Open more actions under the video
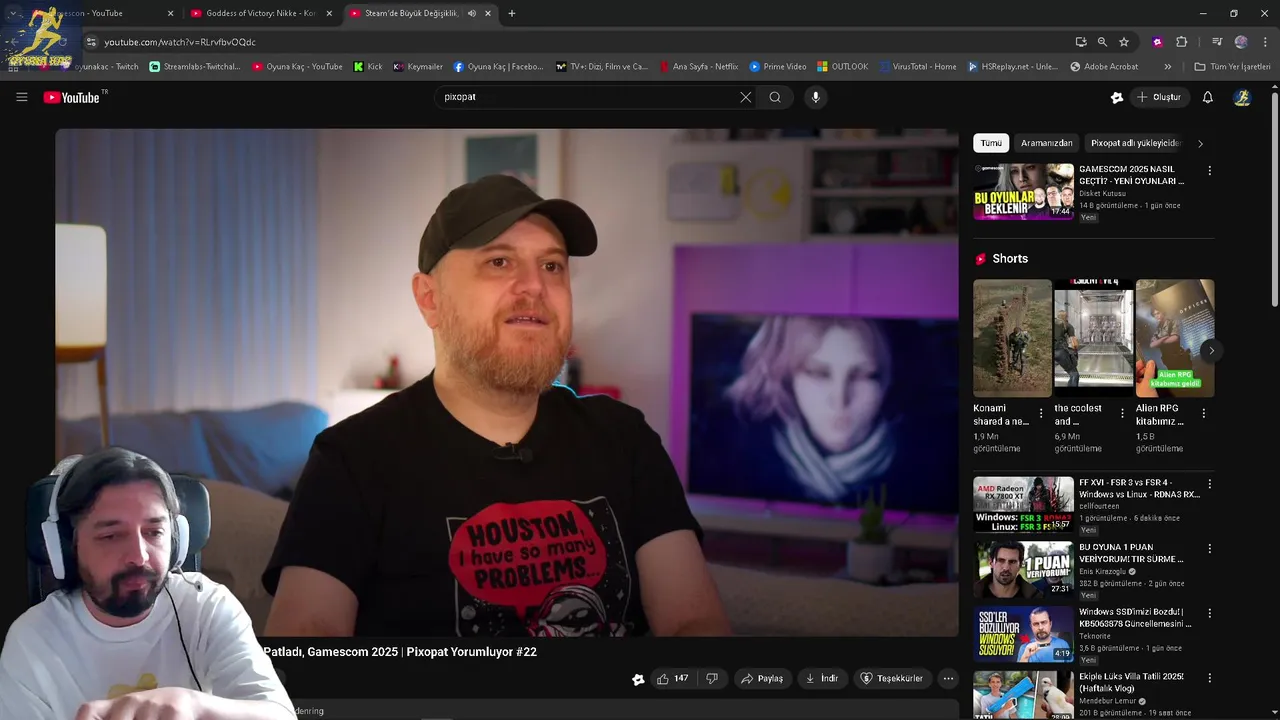The width and height of the screenshot is (1280, 720). [948, 678]
